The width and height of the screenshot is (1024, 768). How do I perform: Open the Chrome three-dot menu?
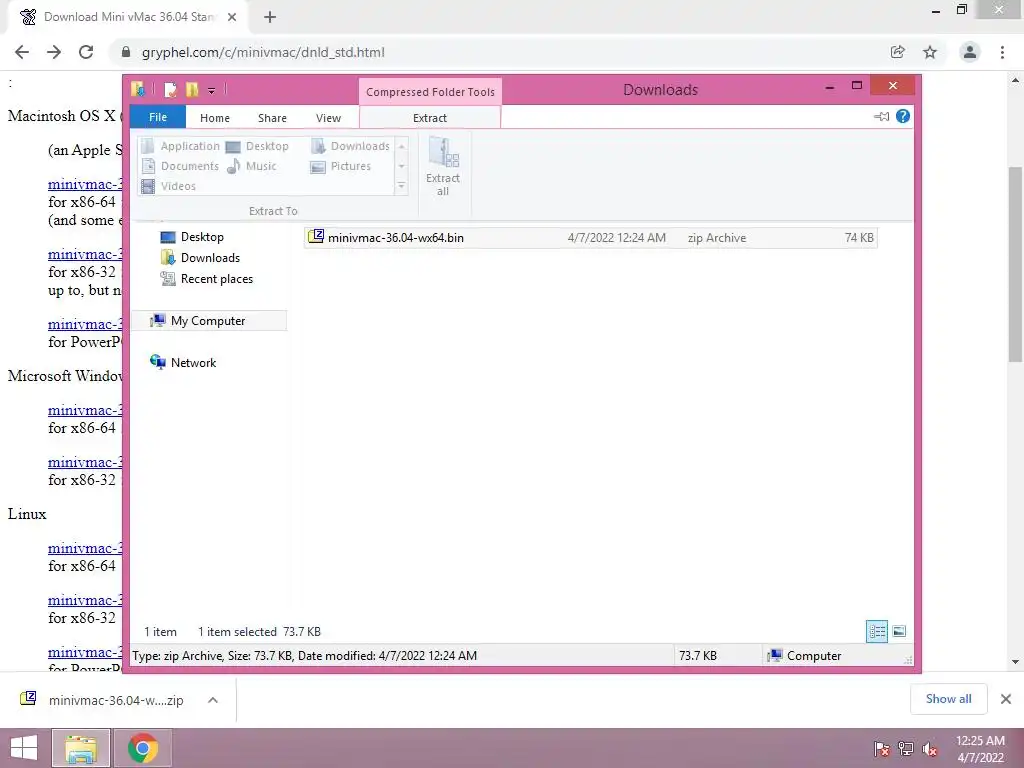[x=1002, y=52]
